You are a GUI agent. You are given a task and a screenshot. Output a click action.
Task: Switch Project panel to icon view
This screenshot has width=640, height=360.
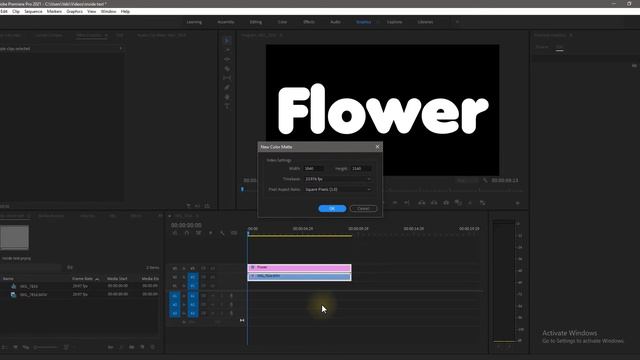coord(16,347)
